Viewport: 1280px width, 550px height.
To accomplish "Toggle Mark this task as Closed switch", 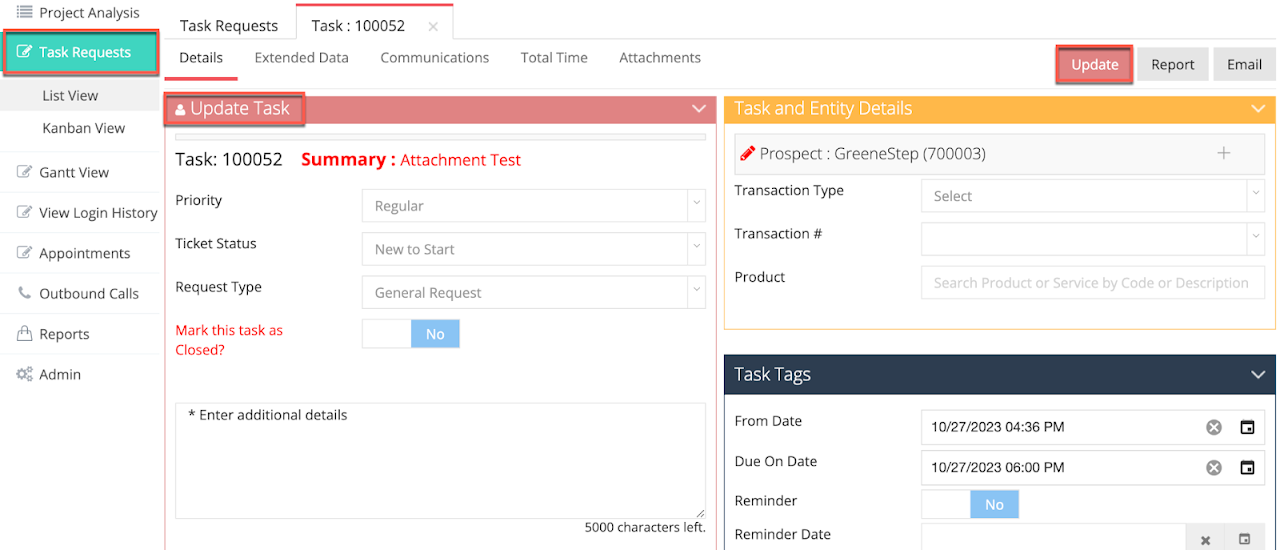I will (411, 334).
